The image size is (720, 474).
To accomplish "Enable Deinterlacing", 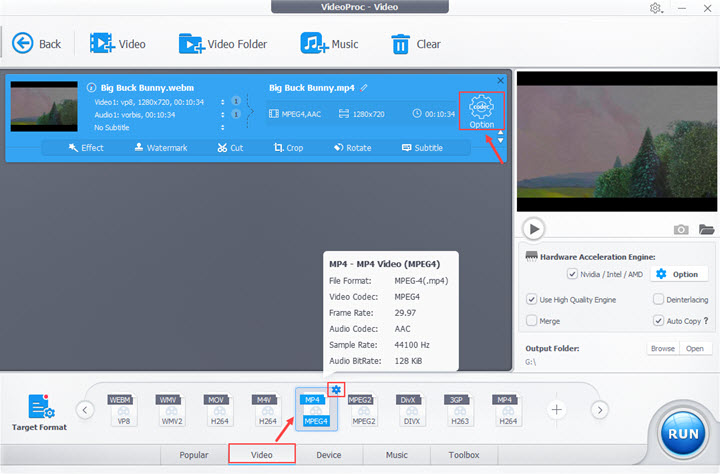I will coord(658,299).
